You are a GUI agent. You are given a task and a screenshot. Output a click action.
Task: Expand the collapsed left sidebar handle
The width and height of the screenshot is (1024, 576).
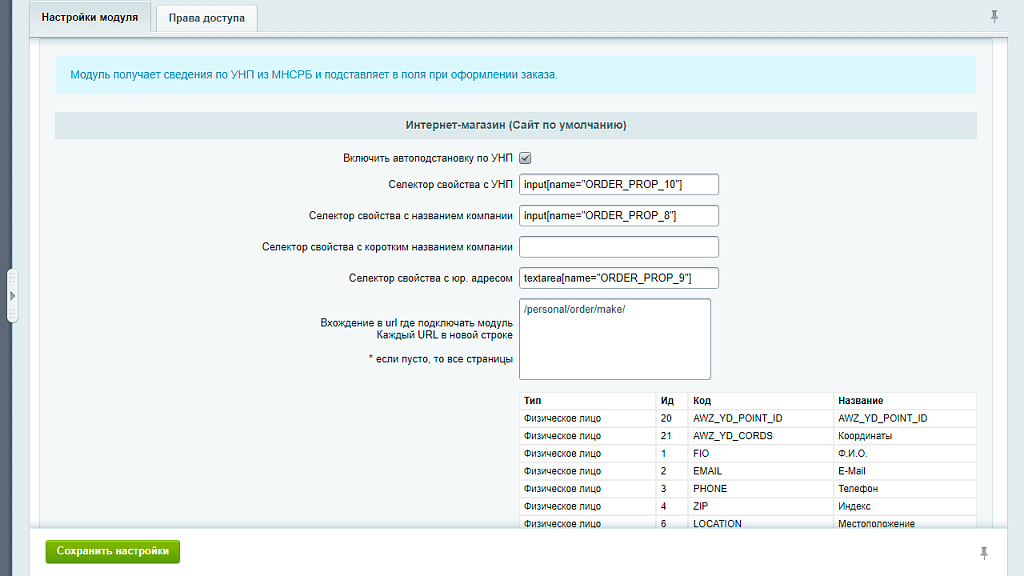(12, 296)
